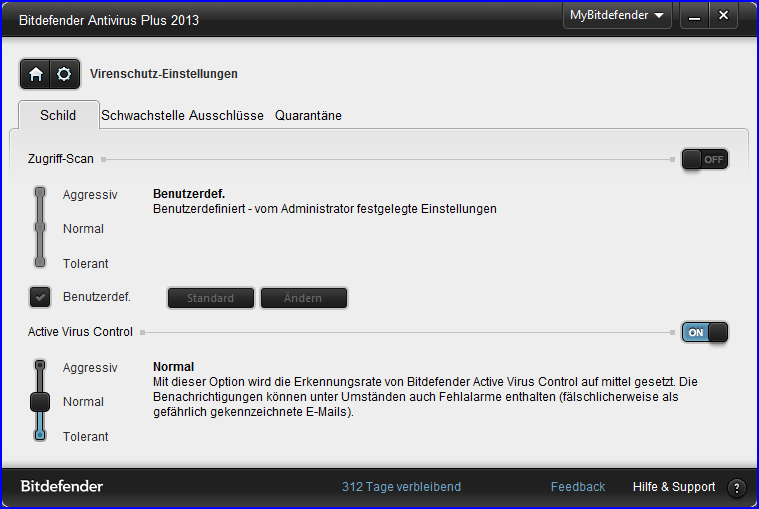Turn off Active Virus Control switch

[705, 332]
